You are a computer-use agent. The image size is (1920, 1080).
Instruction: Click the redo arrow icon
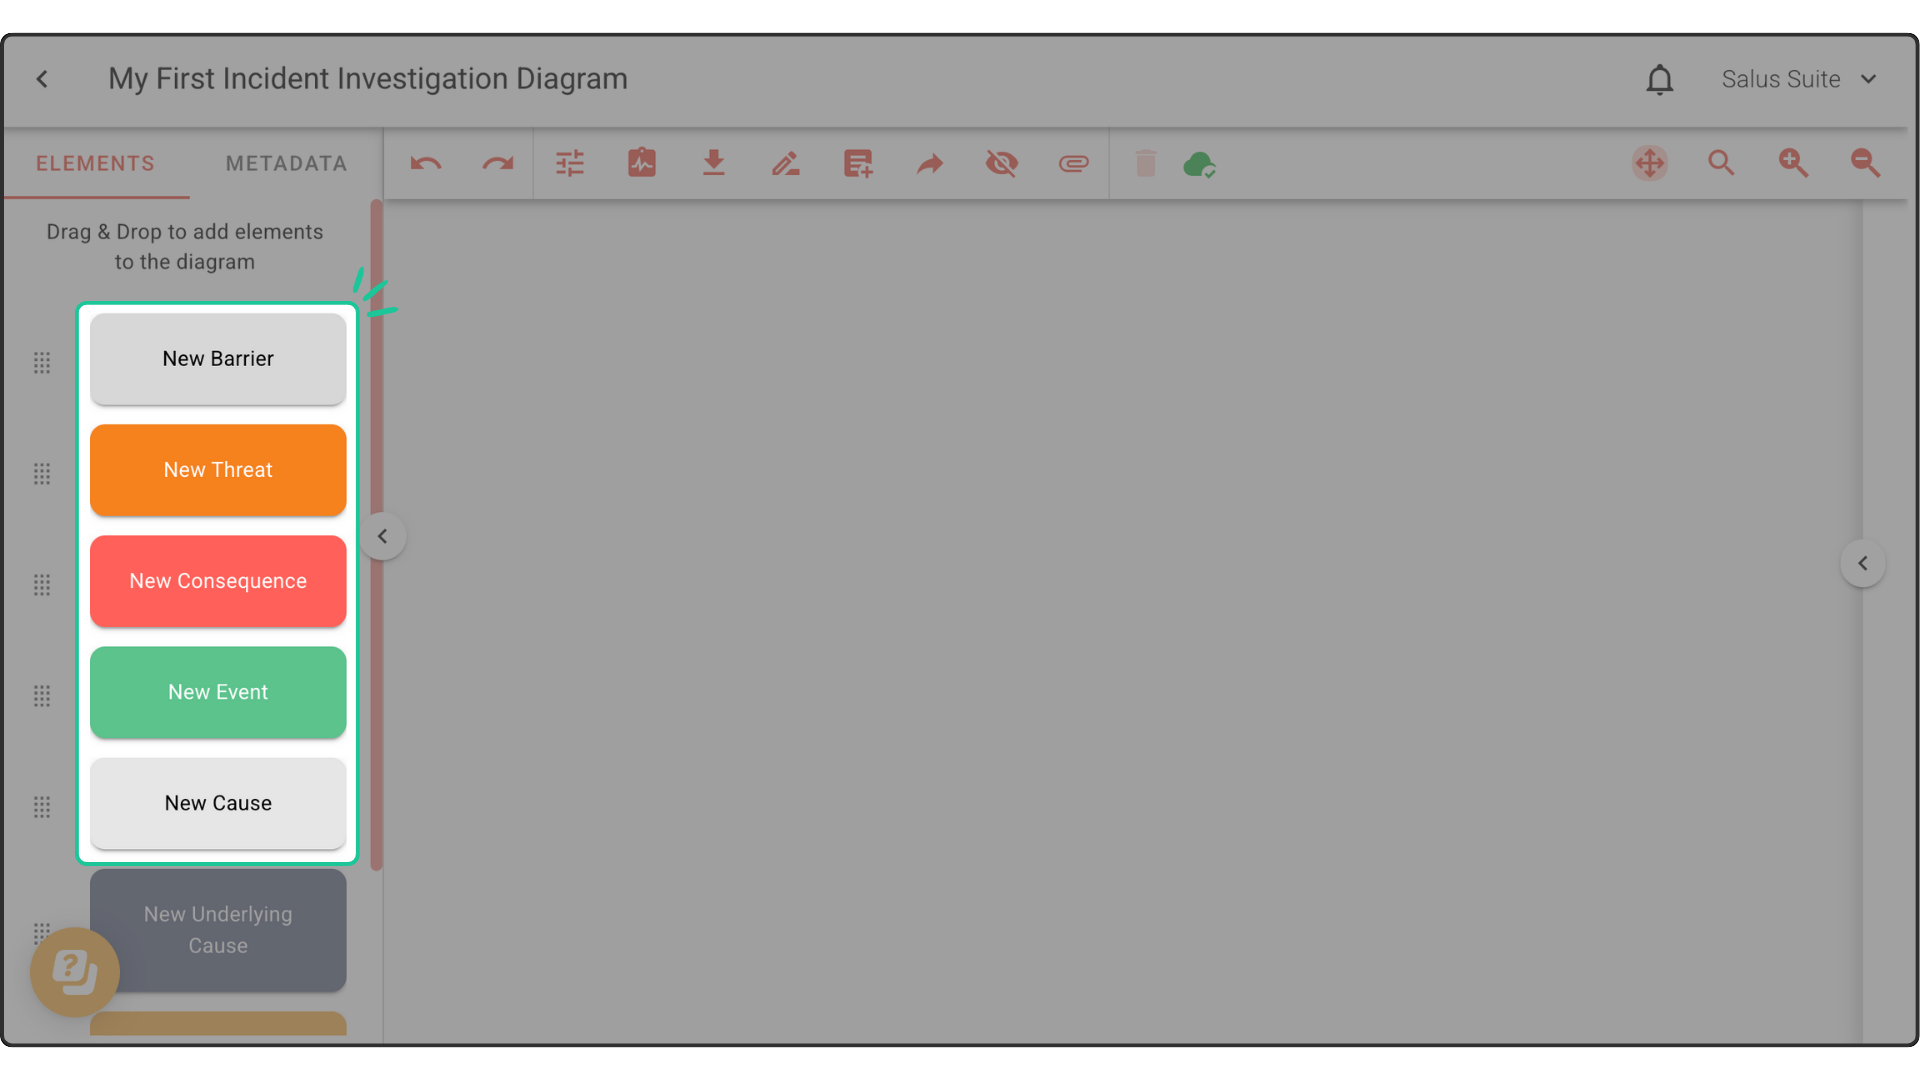coord(497,163)
